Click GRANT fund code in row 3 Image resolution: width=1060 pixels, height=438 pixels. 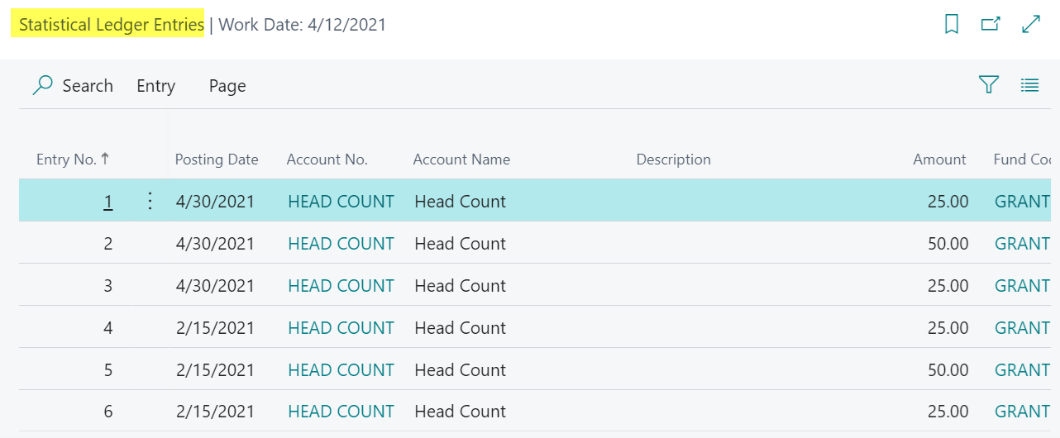point(1021,286)
